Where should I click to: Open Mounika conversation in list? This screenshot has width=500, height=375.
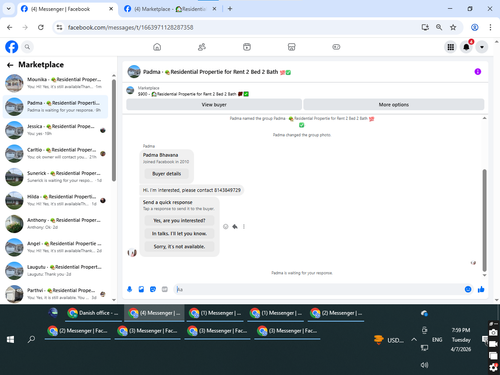coord(55,83)
